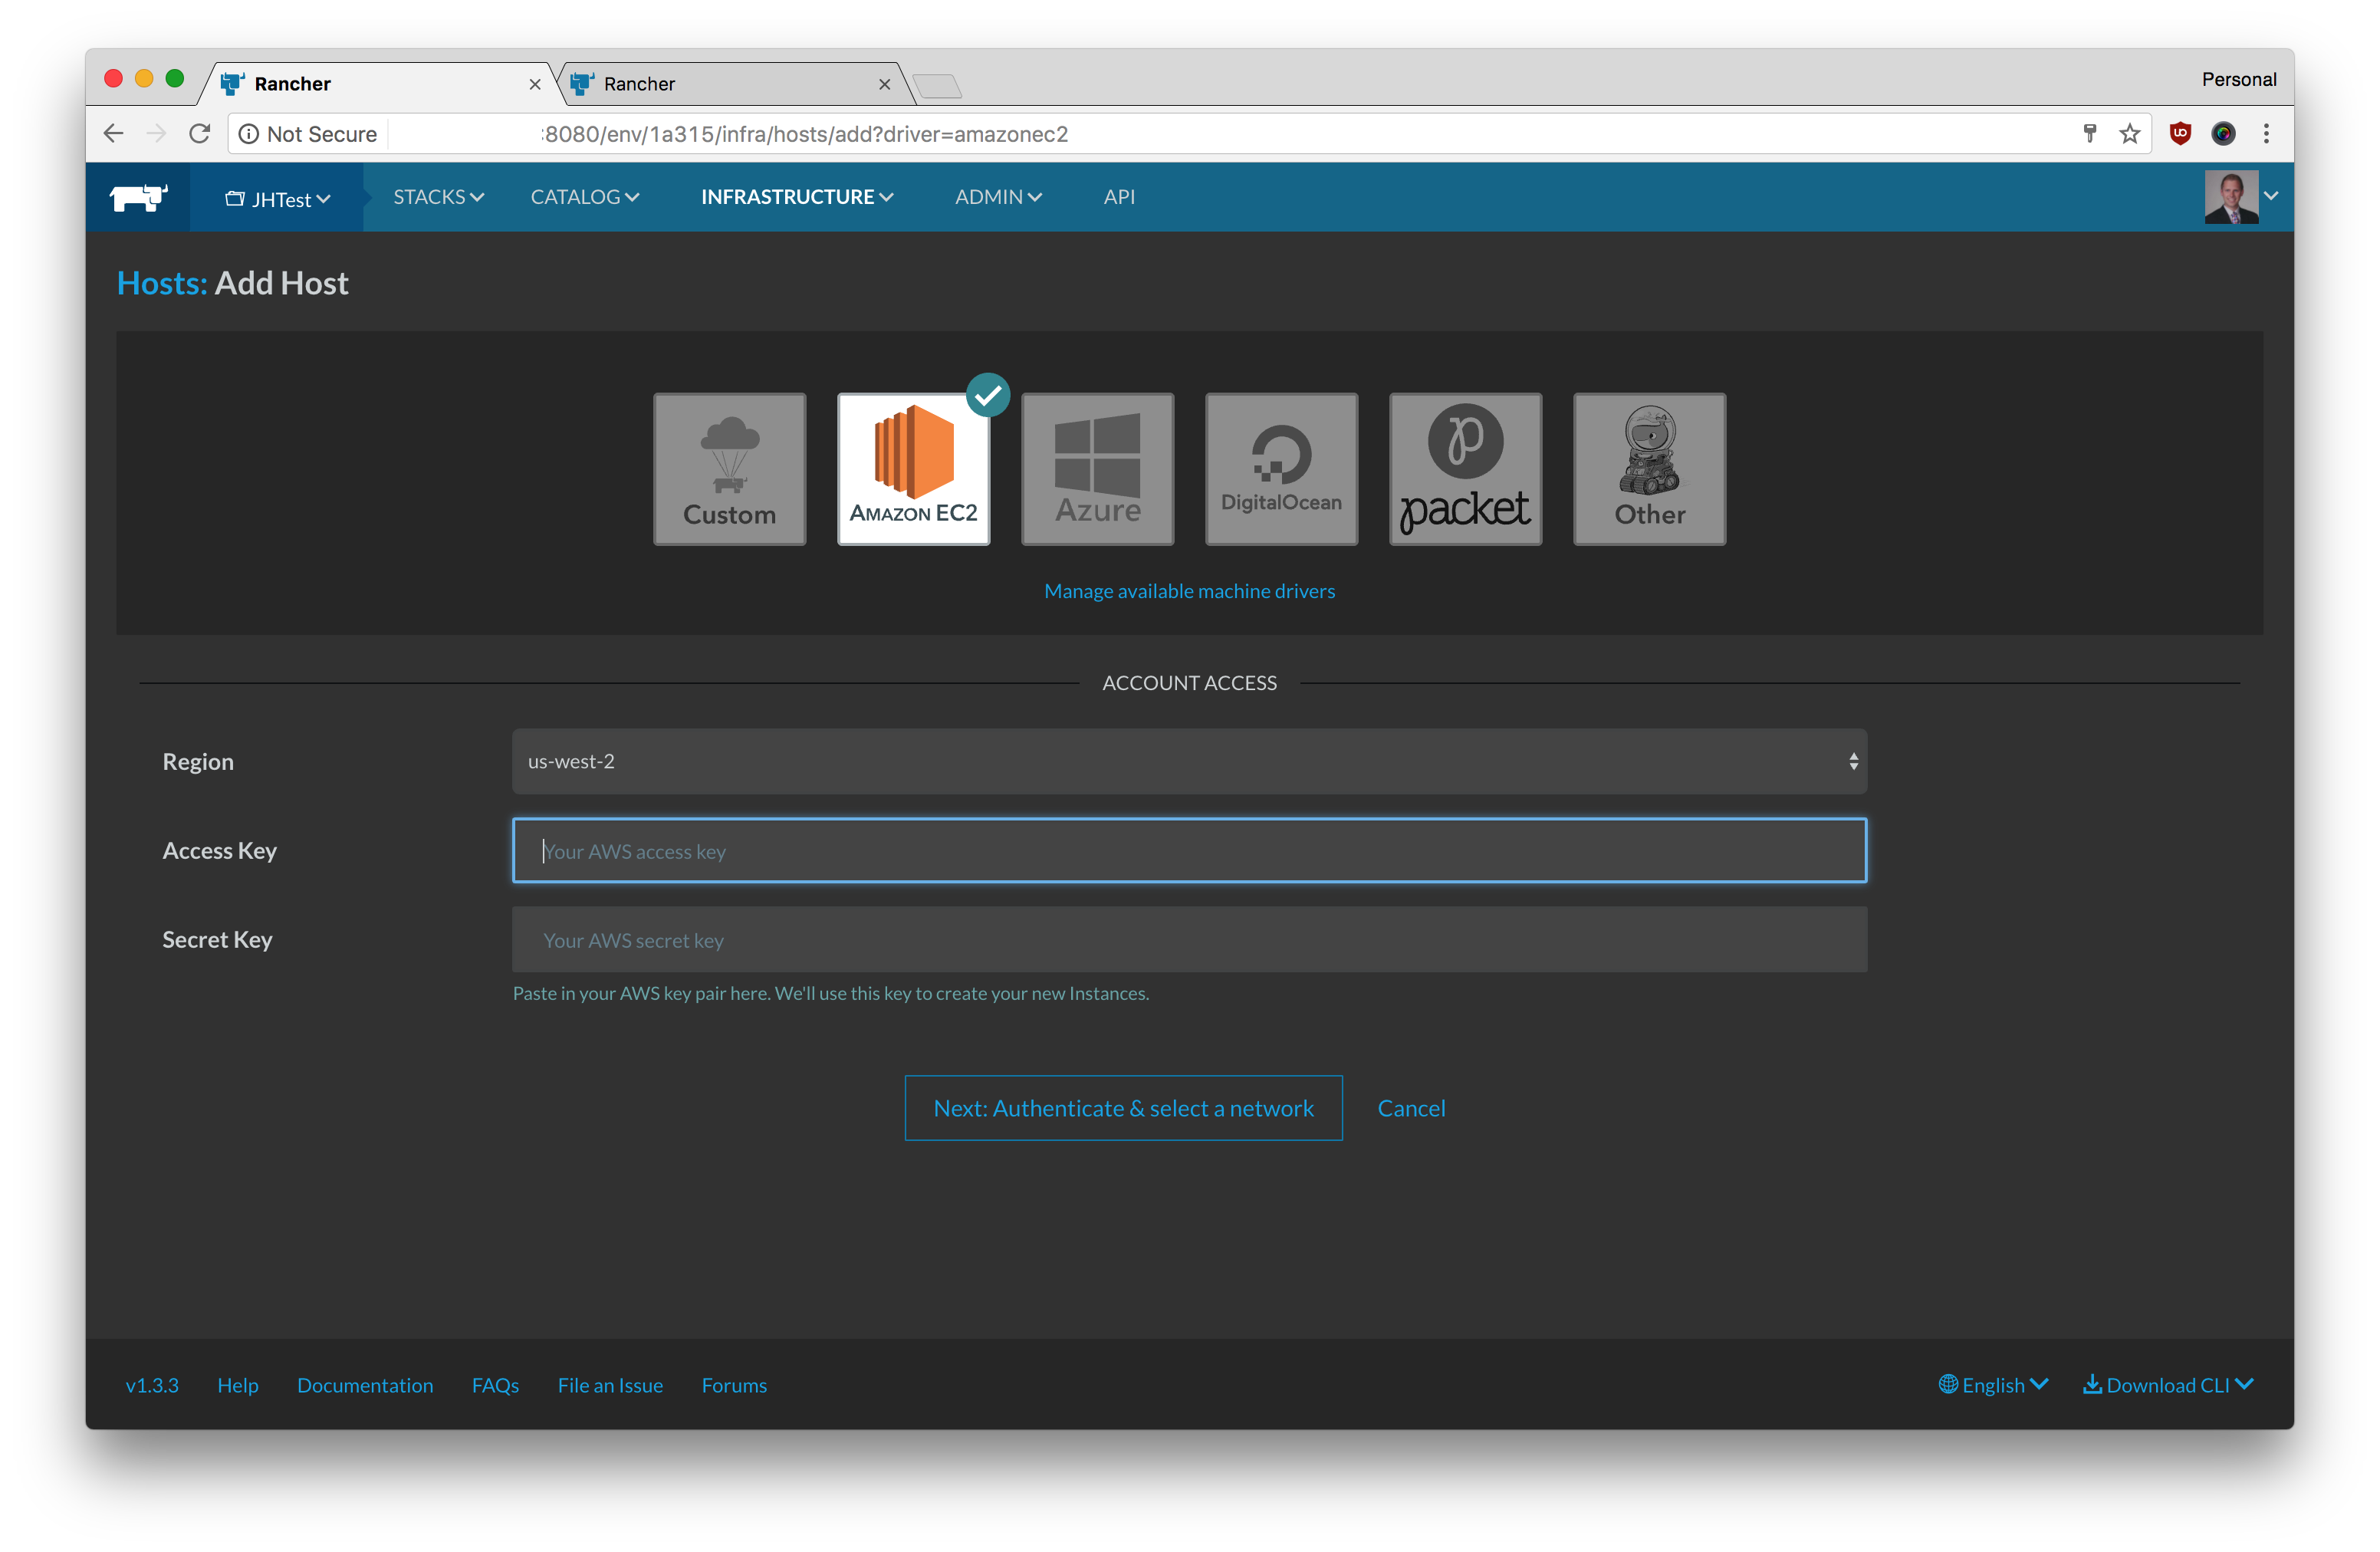Click the circular color extension icon
The image size is (2380, 1552).
point(2223,133)
